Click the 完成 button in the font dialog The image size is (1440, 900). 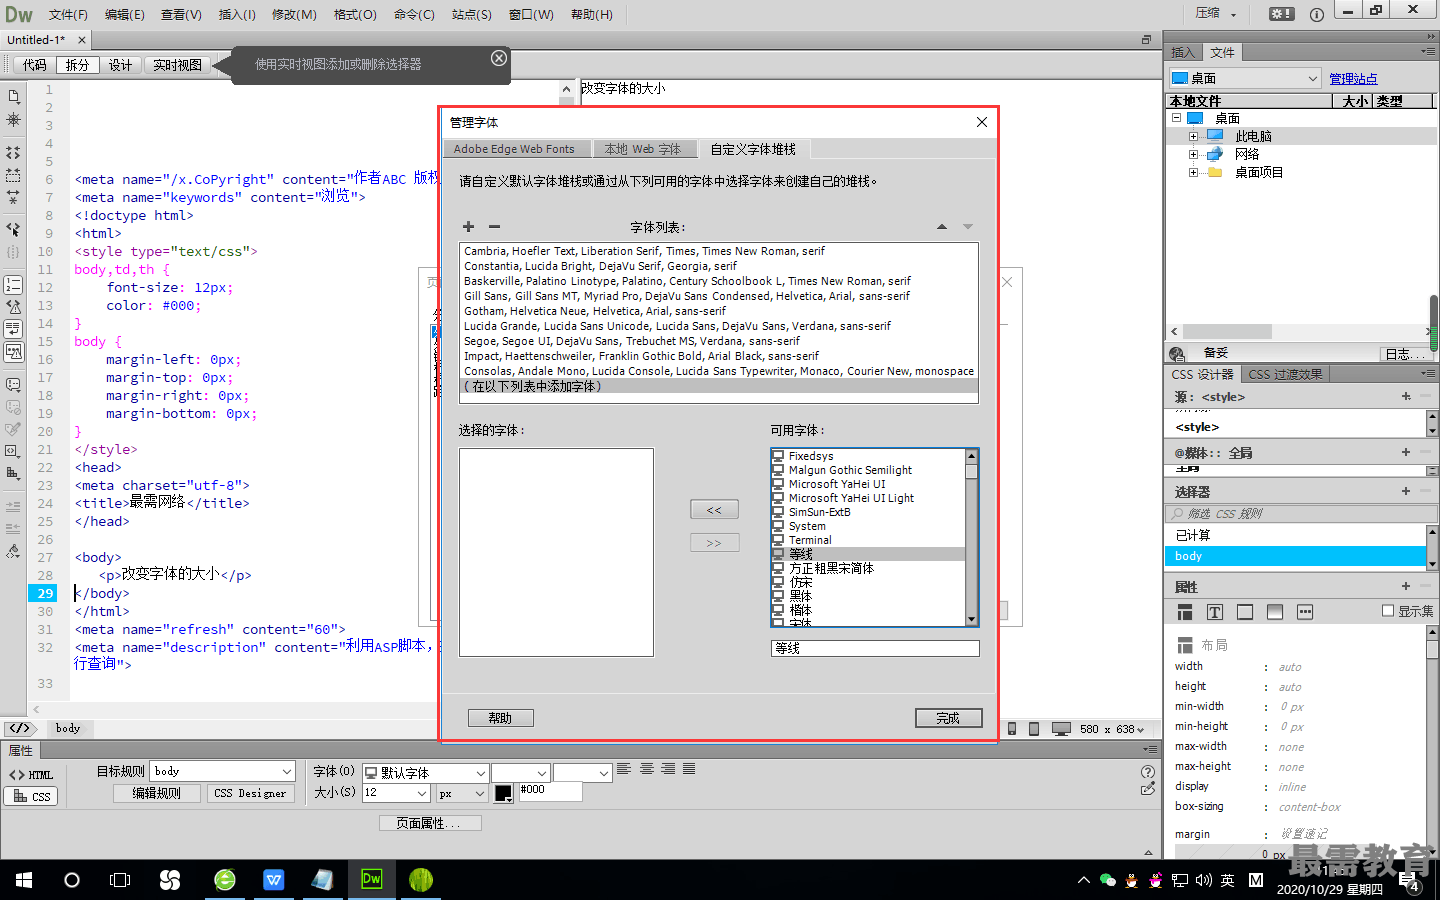(948, 718)
